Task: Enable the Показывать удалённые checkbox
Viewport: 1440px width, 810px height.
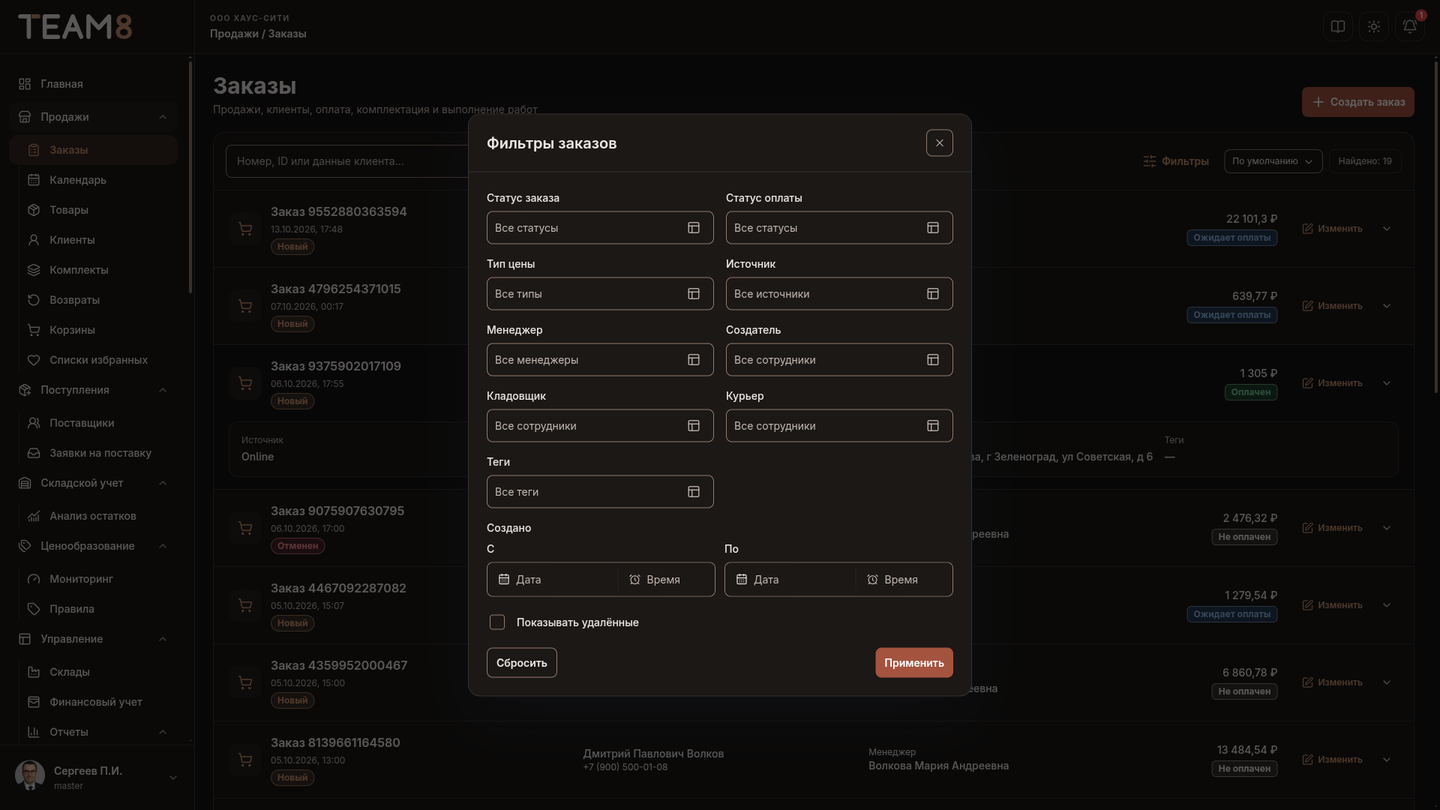Action: click(x=497, y=622)
